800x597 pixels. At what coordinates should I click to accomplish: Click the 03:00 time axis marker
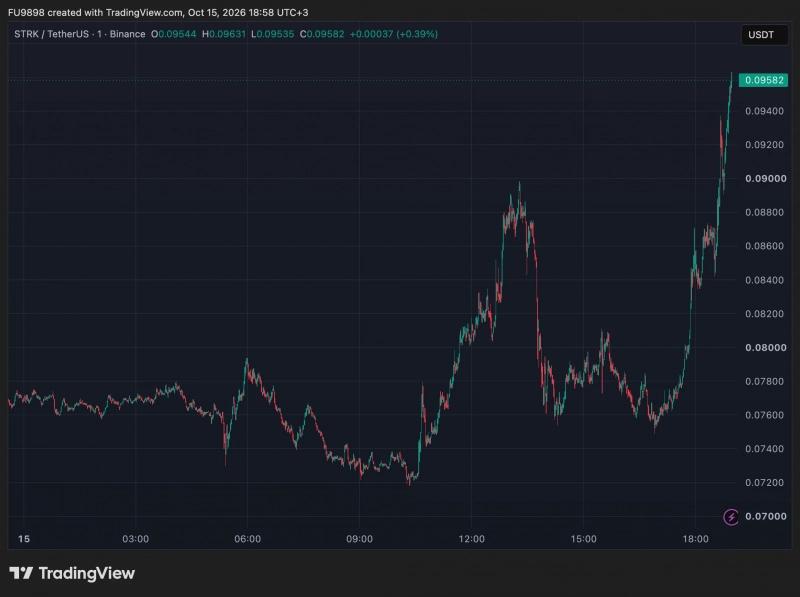pyautogui.click(x=136, y=539)
